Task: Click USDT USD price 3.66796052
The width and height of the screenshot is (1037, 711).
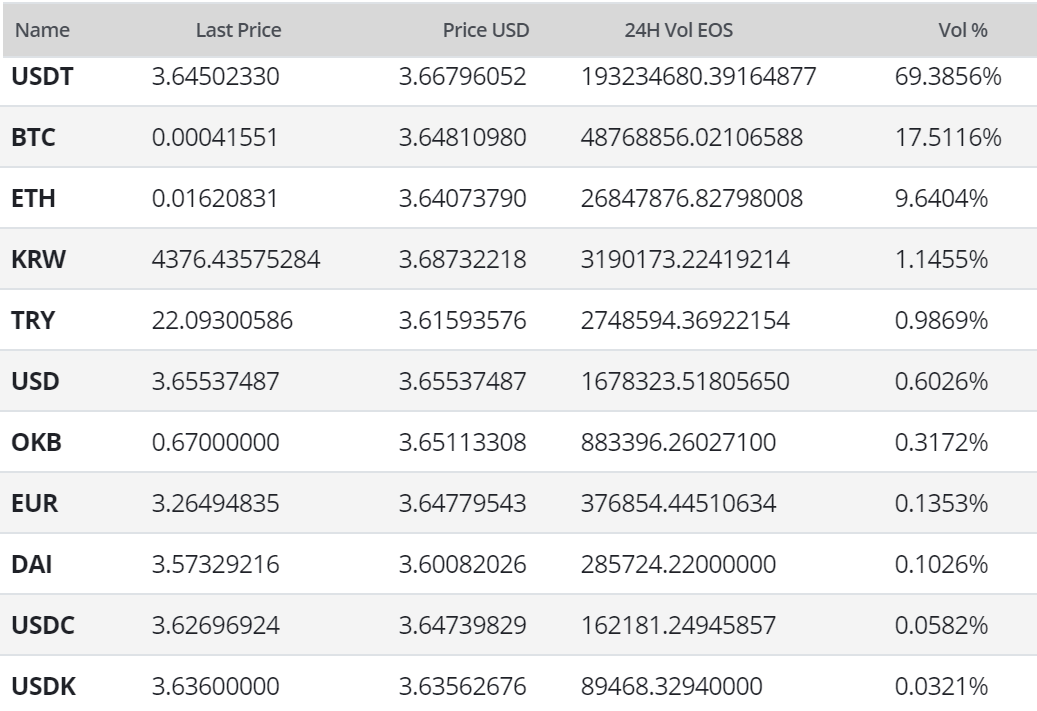Action: click(x=462, y=77)
